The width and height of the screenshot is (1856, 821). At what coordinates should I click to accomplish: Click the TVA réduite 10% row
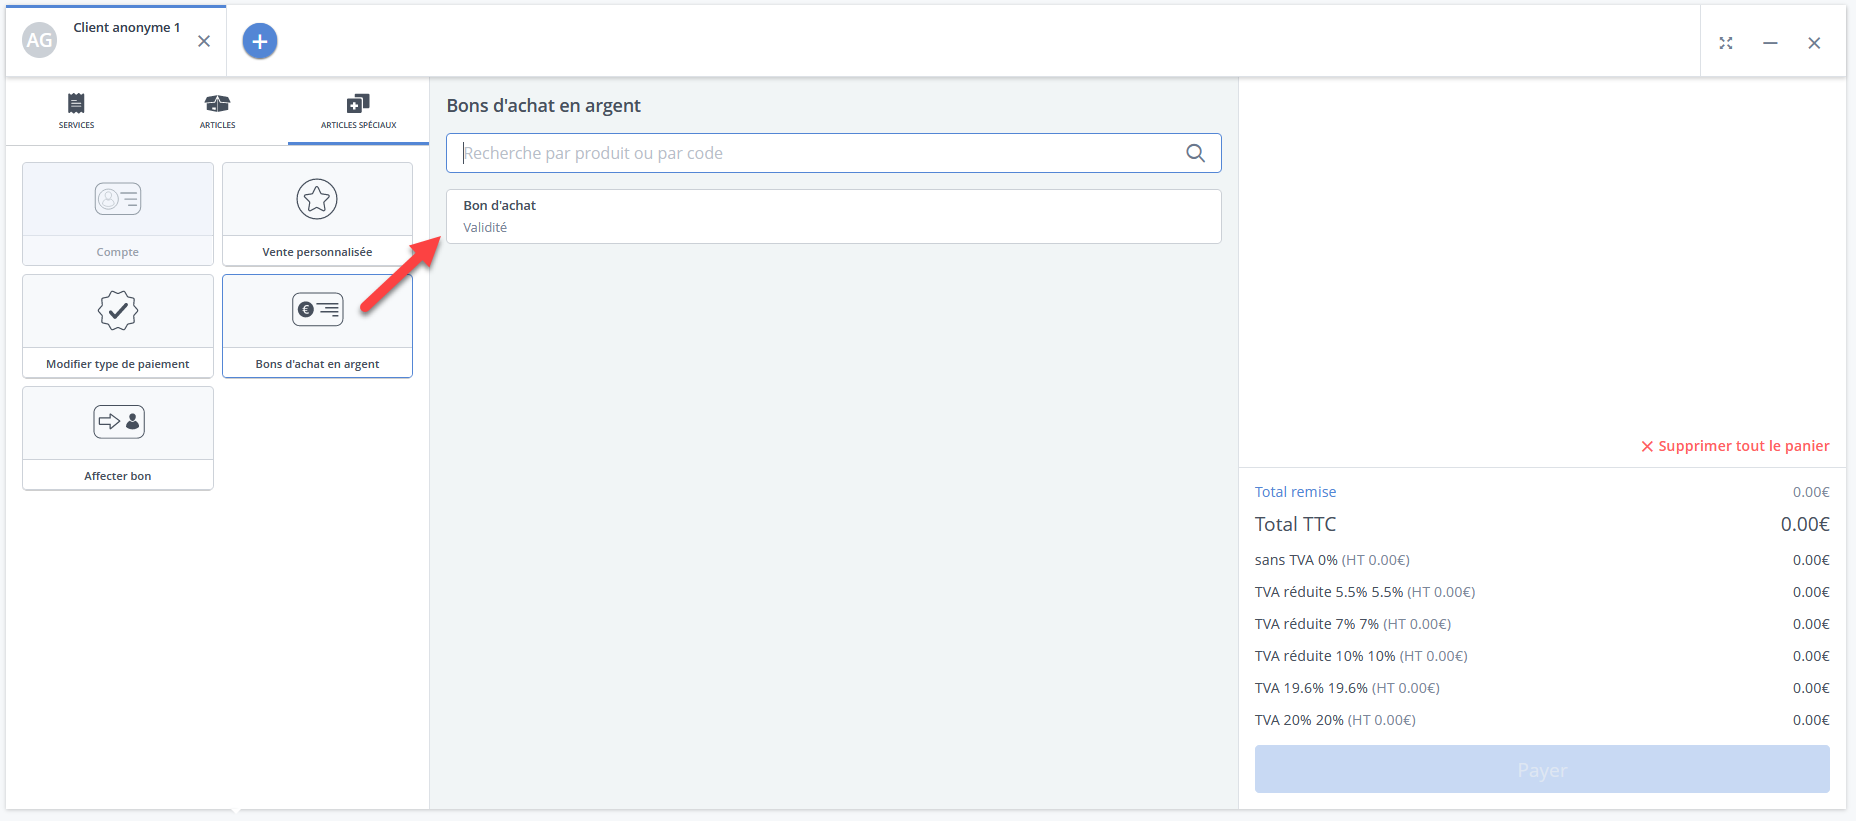(1542, 656)
